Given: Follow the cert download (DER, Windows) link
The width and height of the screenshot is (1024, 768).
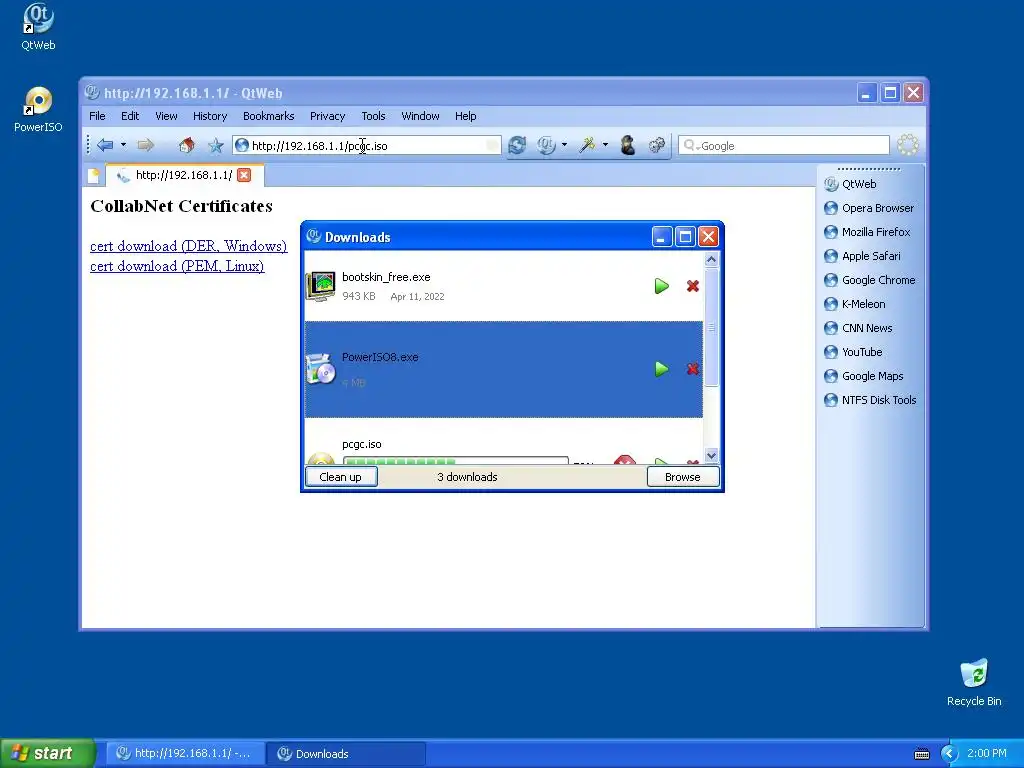Looking at the screenshot, I should 188,246.
